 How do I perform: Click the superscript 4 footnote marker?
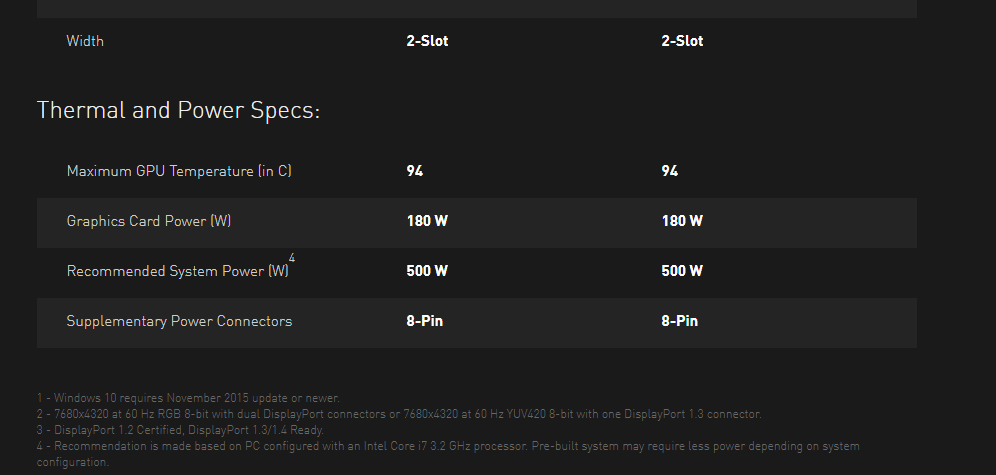pyautogui.click(x=292, y=258)
